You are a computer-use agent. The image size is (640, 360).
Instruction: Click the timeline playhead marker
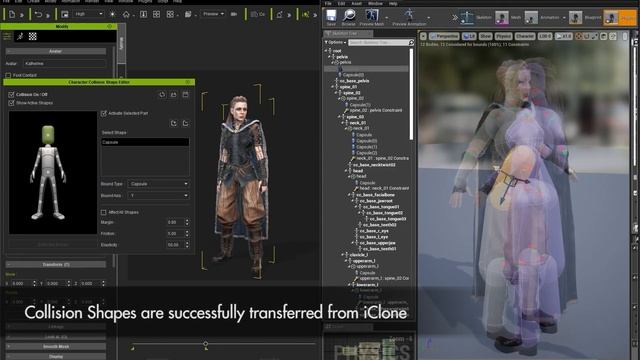click(x=206, y=345)
